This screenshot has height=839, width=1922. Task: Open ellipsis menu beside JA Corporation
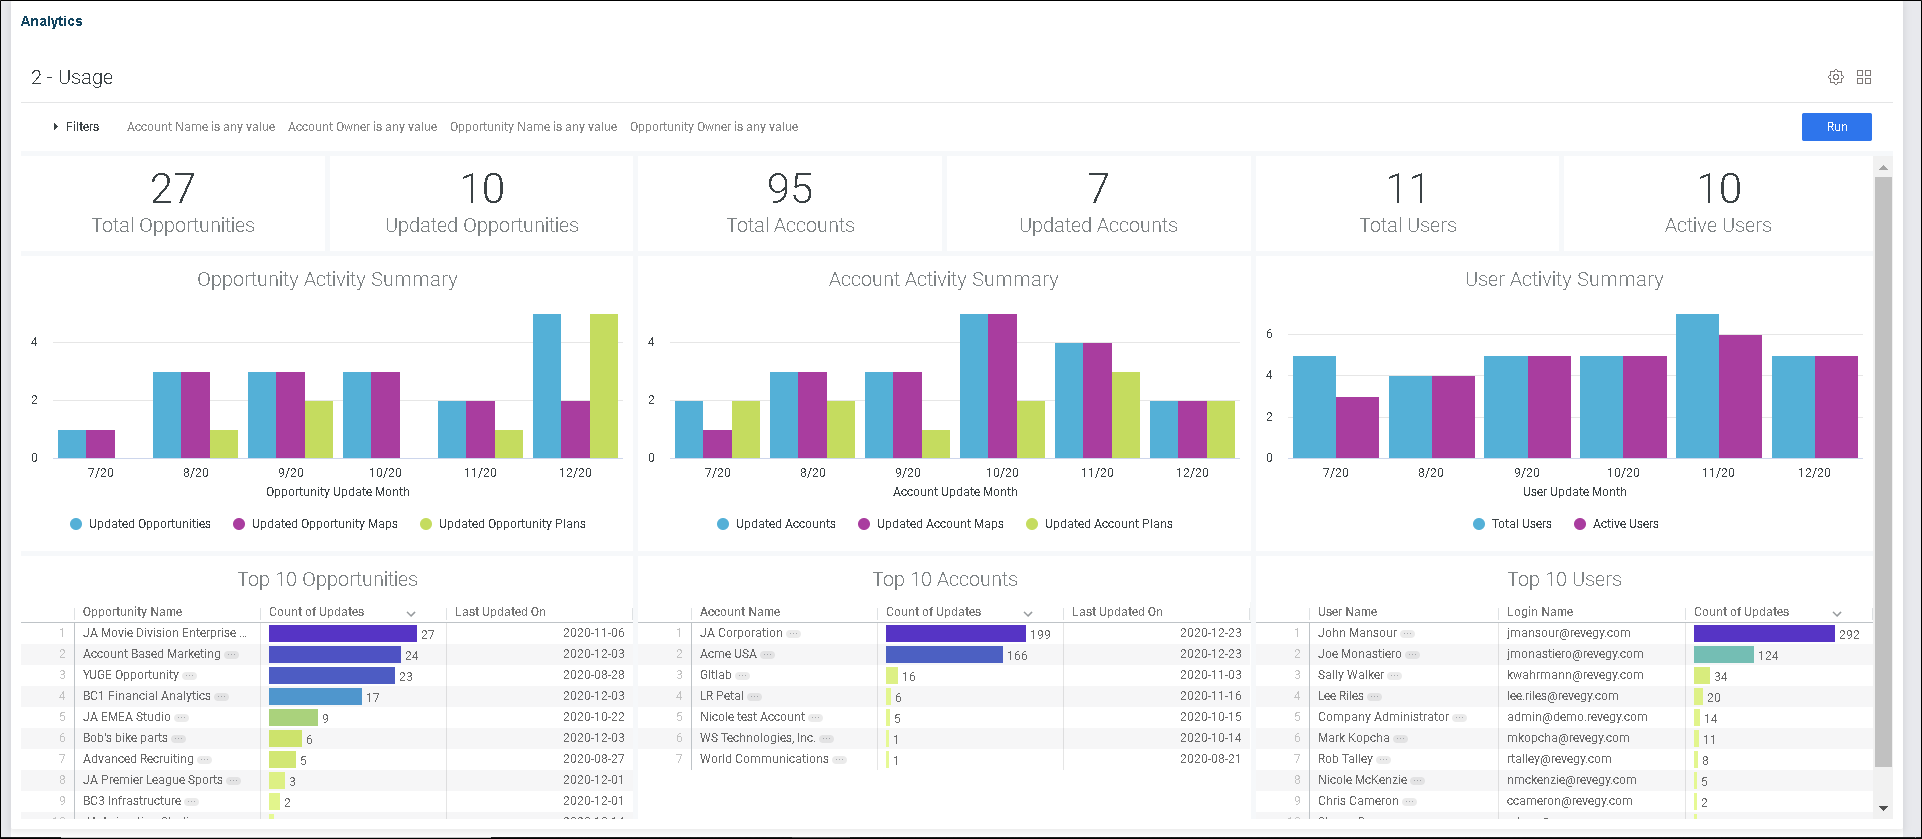[793, 634]
